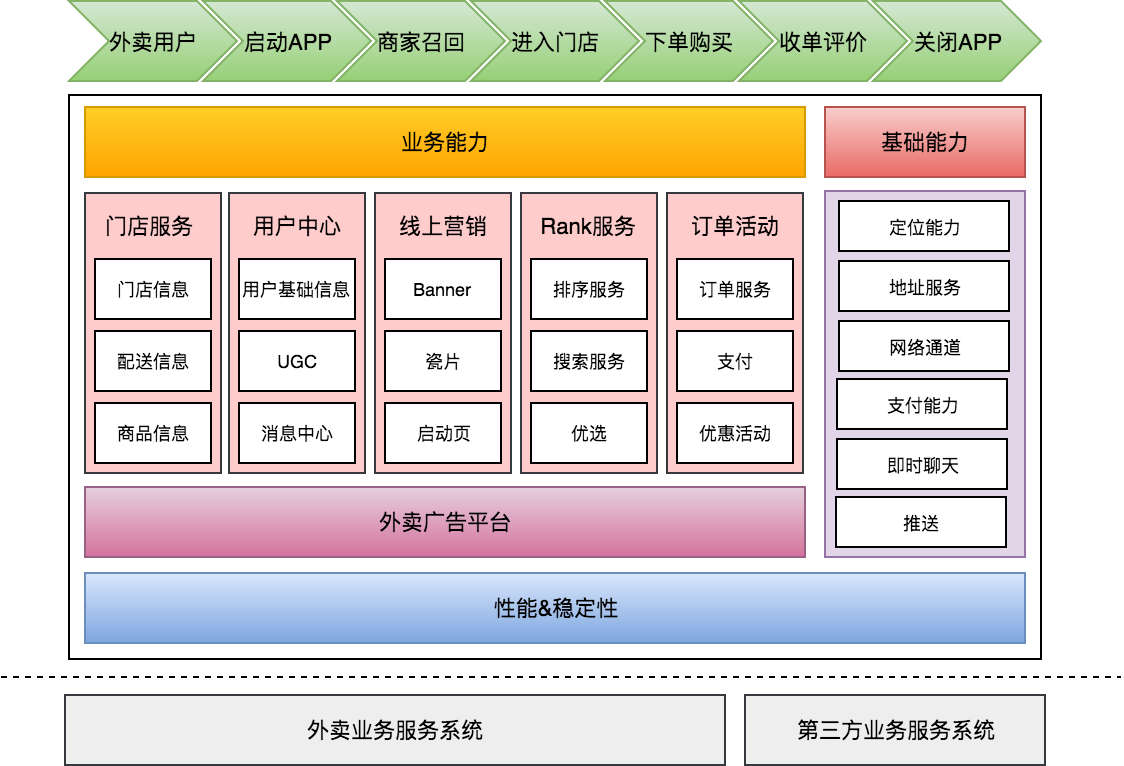This screenshot has height=766, width=1124.
Task: Click the UGC item in 用户中心
Action: [x=295, y=360]
